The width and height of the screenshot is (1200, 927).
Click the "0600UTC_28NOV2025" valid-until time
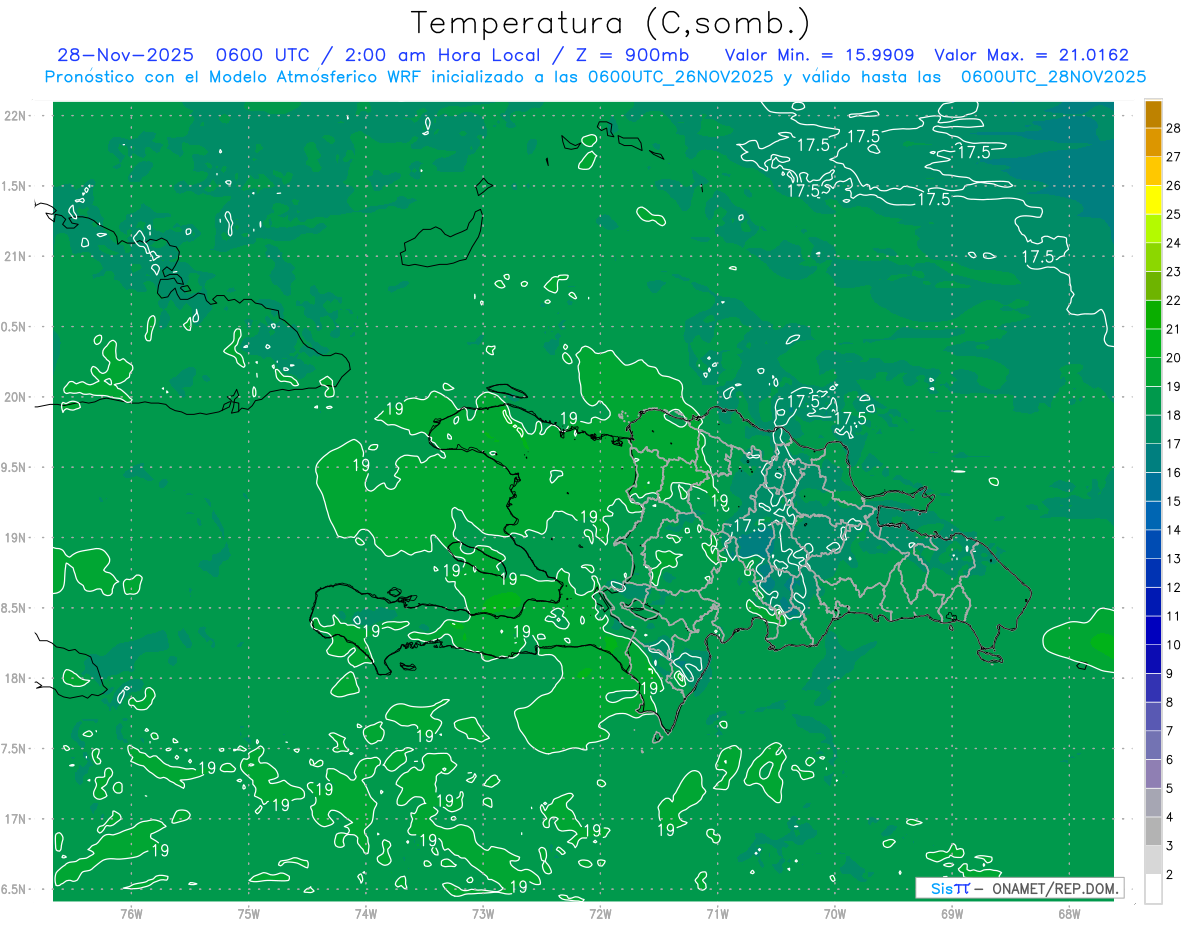tap(1053, 77)
